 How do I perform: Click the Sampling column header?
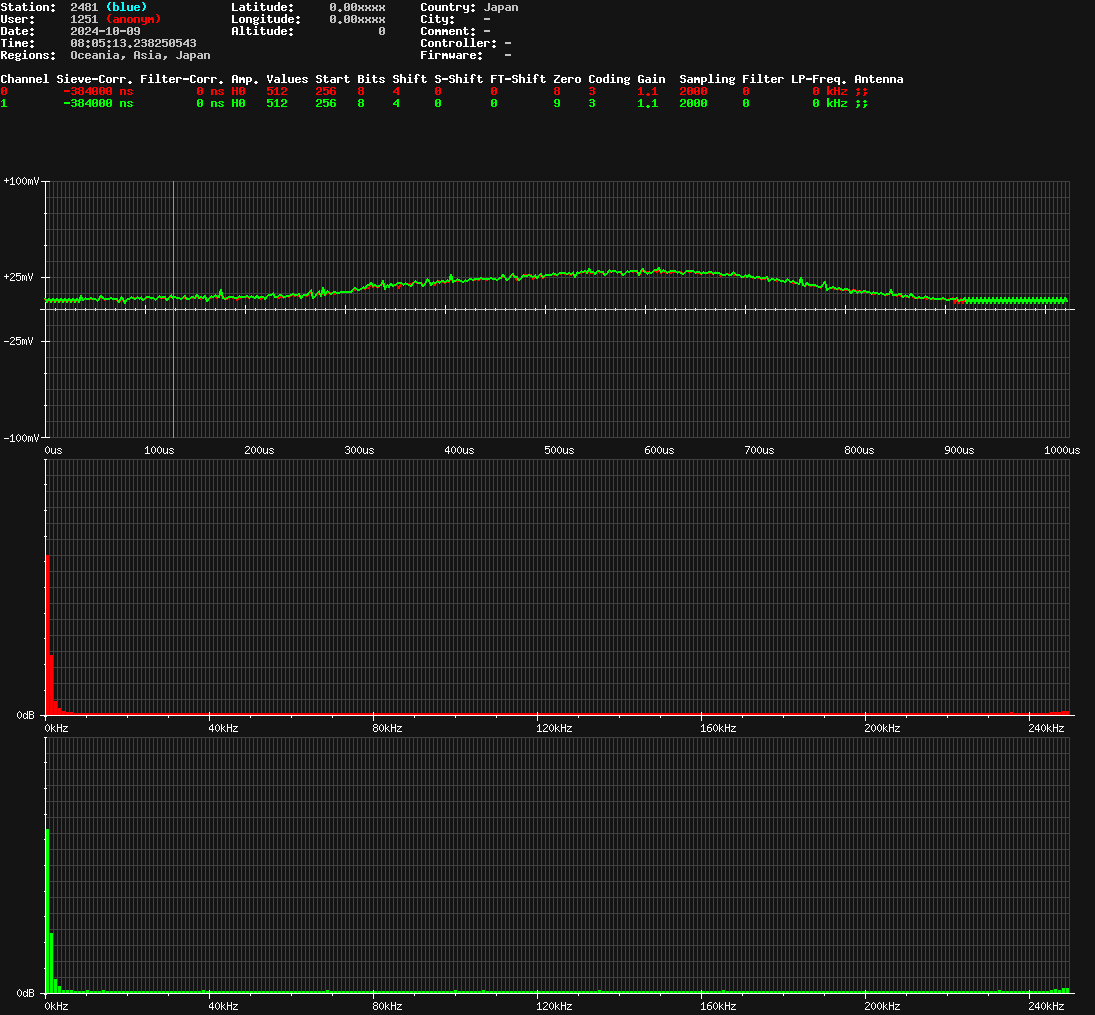point(707,79)
